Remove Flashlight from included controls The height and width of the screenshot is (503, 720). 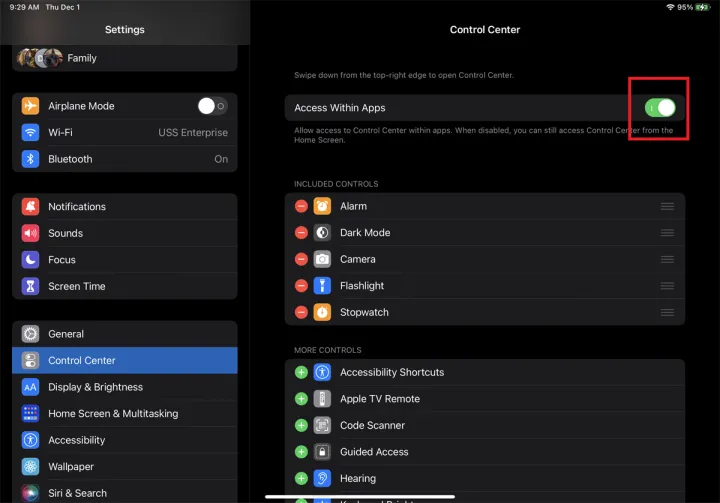point(301,286)
